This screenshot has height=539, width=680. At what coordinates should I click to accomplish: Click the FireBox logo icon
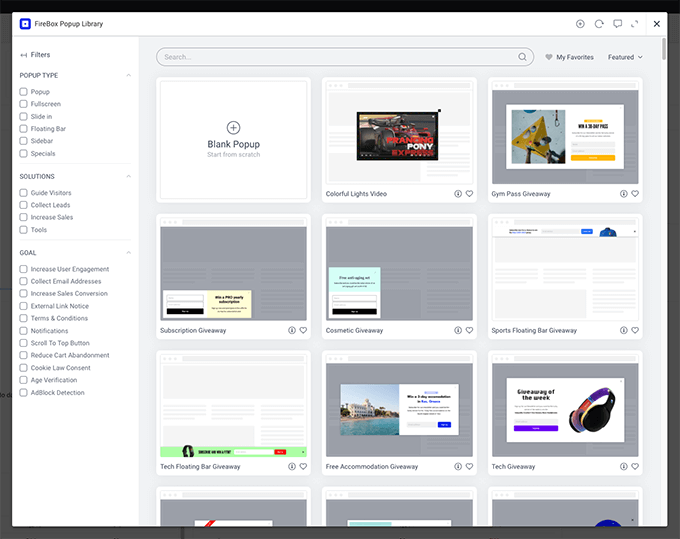[25, 24]
